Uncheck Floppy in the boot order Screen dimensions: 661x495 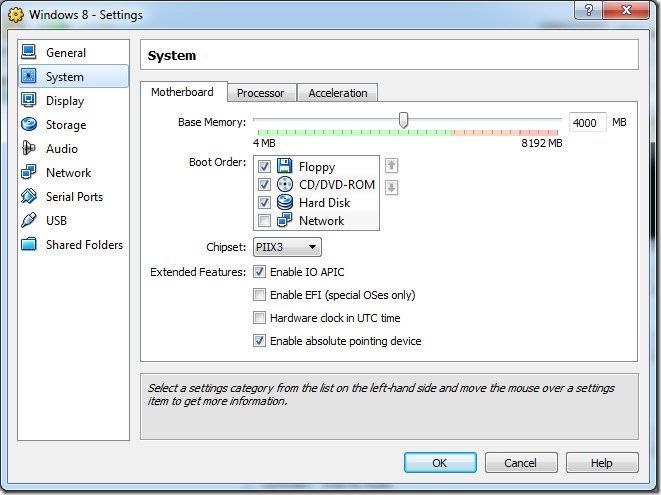point(264,167)
